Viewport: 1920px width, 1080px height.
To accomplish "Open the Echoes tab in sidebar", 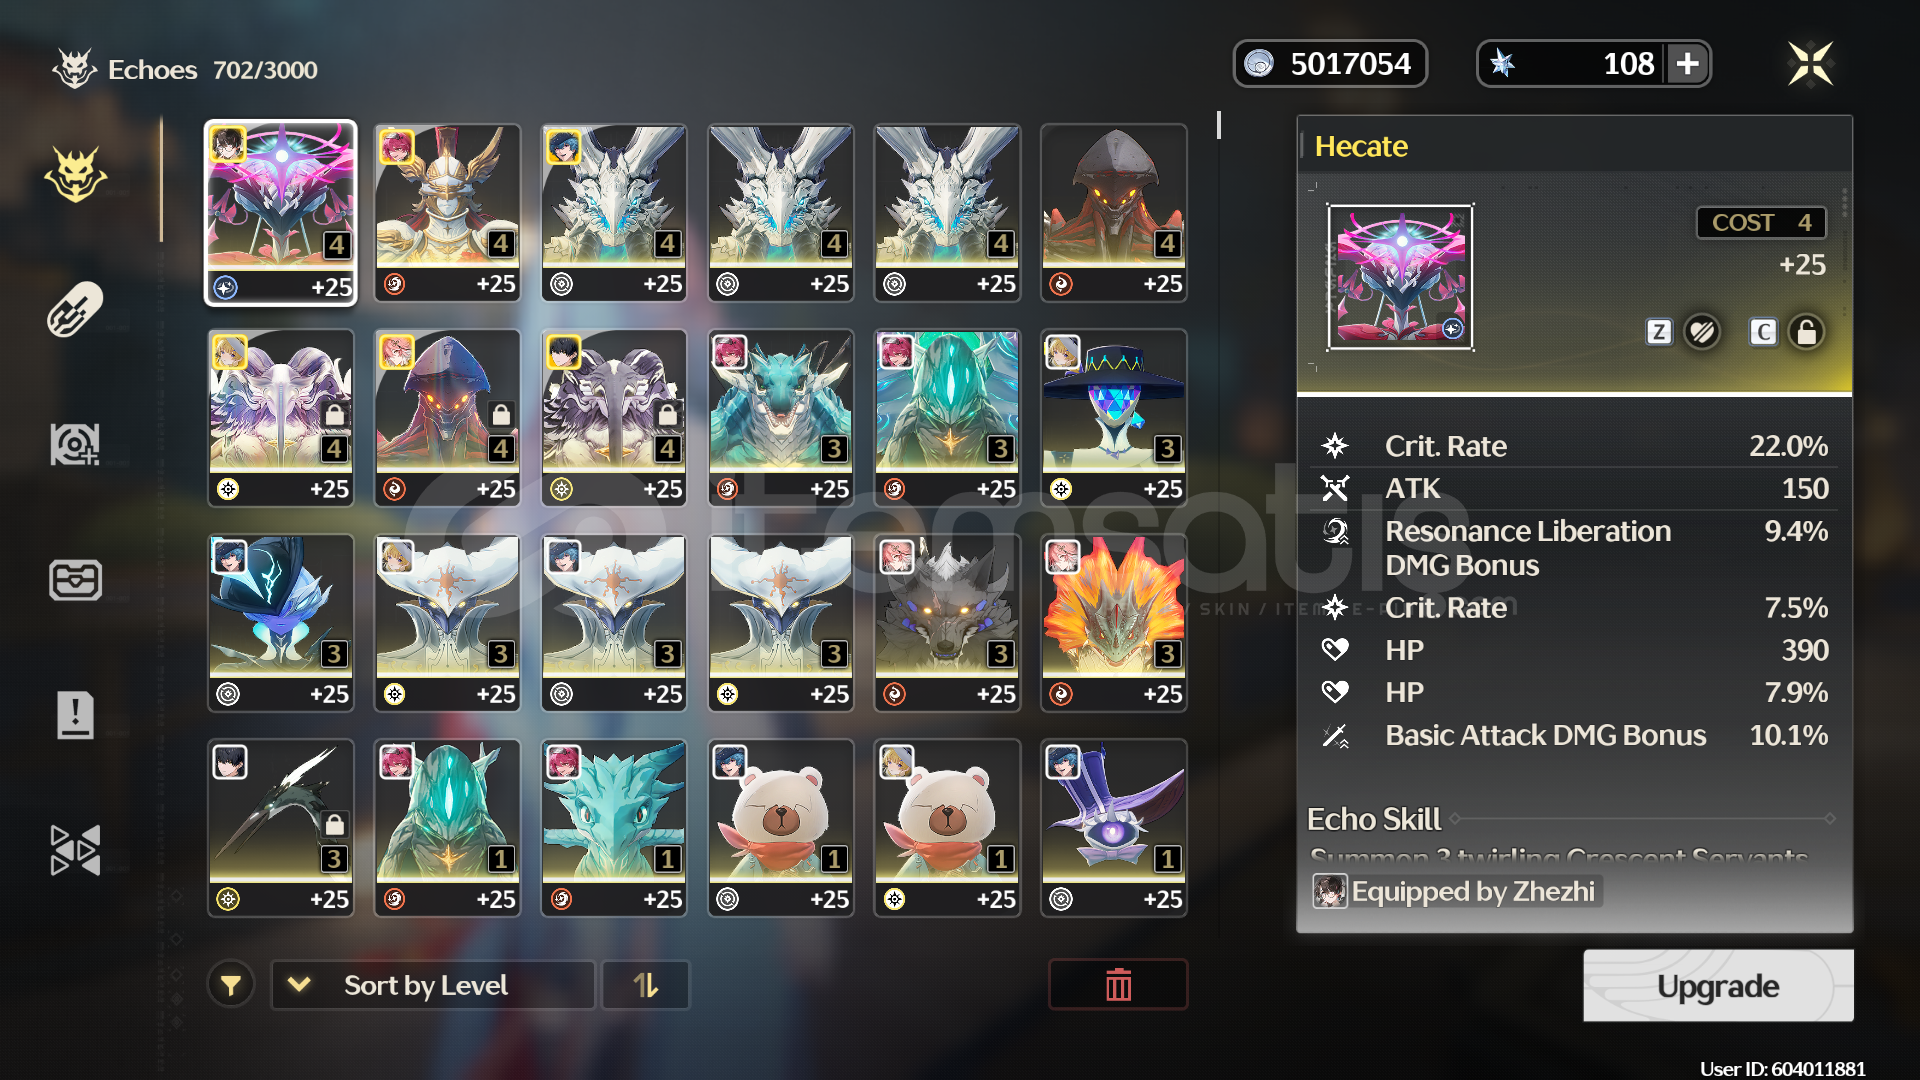I will point(76,176).
